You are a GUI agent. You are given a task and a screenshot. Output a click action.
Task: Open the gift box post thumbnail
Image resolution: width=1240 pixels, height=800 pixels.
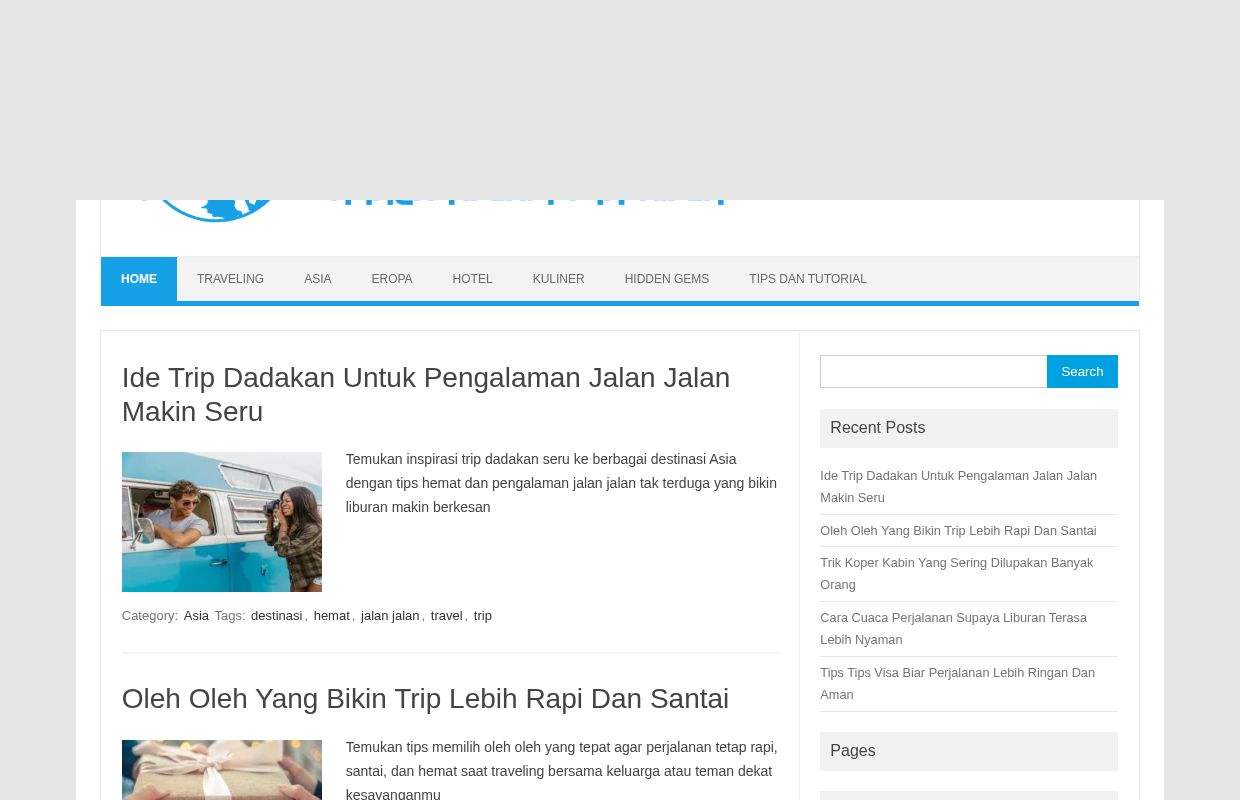[x=222, y=770]
